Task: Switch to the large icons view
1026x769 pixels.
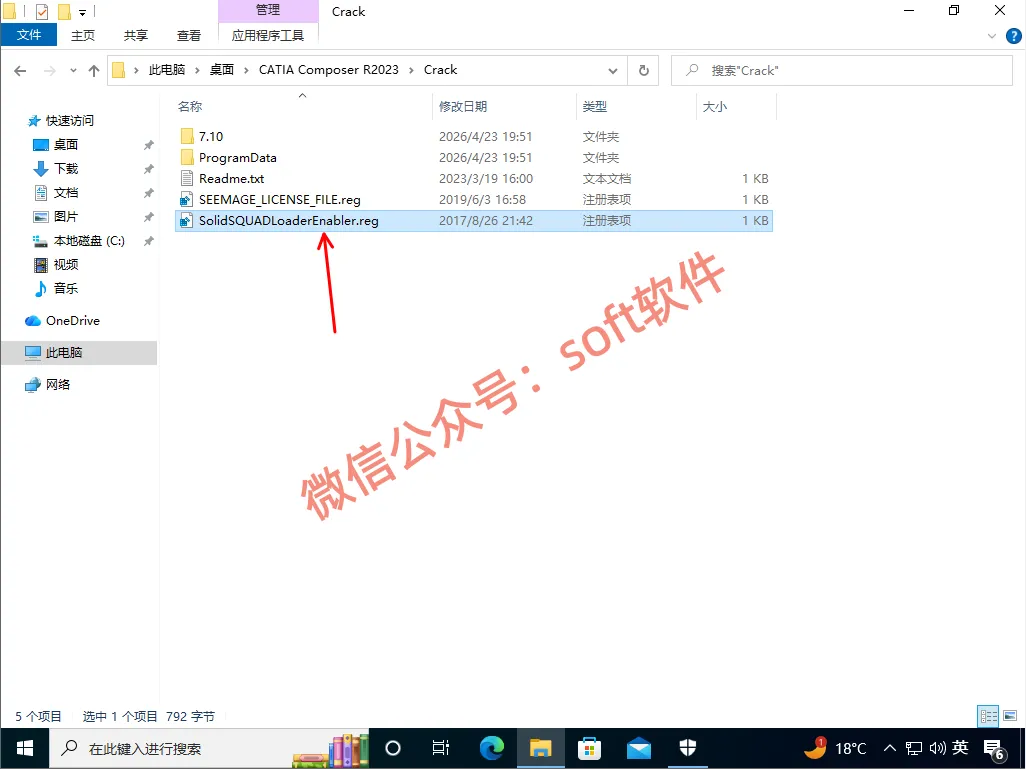Action: [x=1010, y=716]
